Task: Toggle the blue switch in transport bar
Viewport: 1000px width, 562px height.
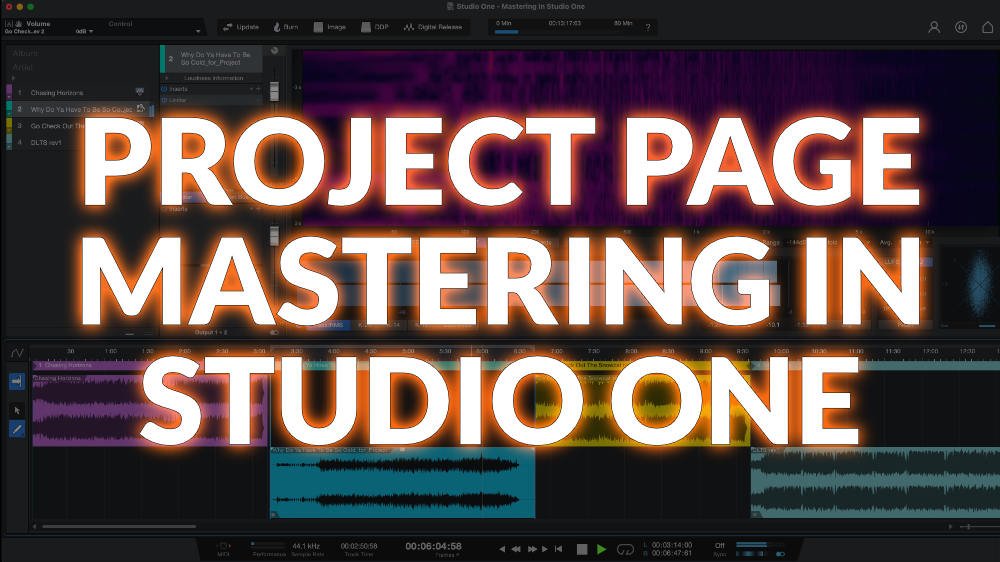Action: click(x=780, y=554)
